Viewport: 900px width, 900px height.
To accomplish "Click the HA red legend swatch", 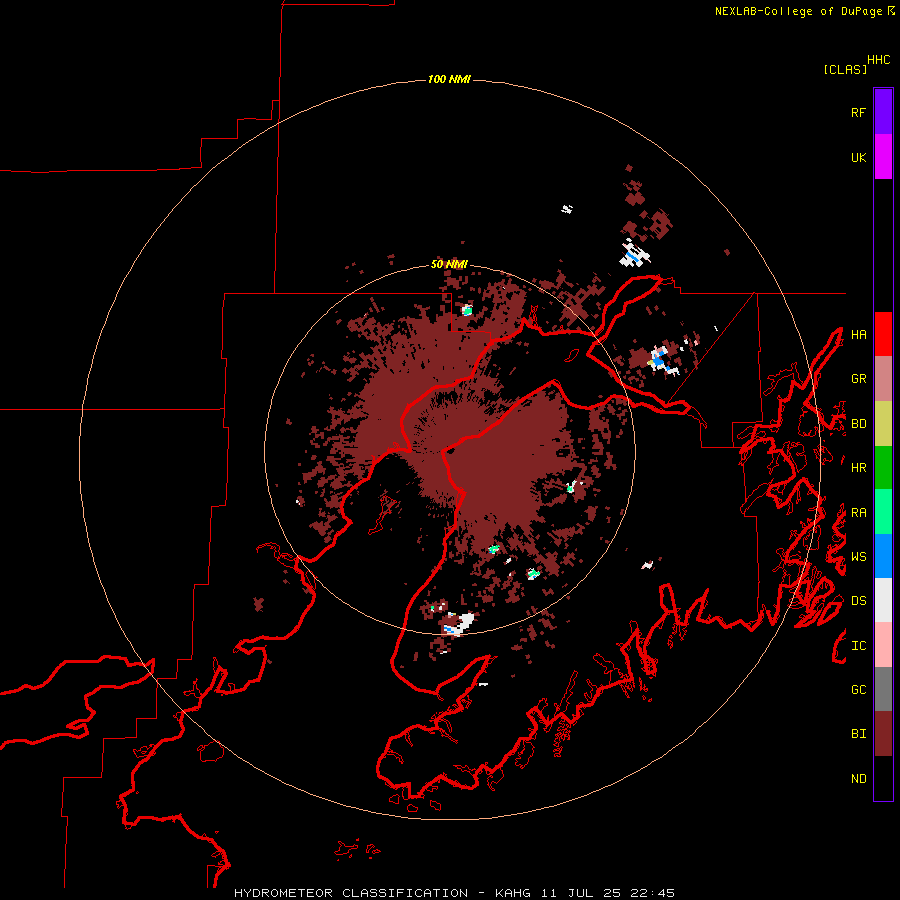I will (883, 334).
